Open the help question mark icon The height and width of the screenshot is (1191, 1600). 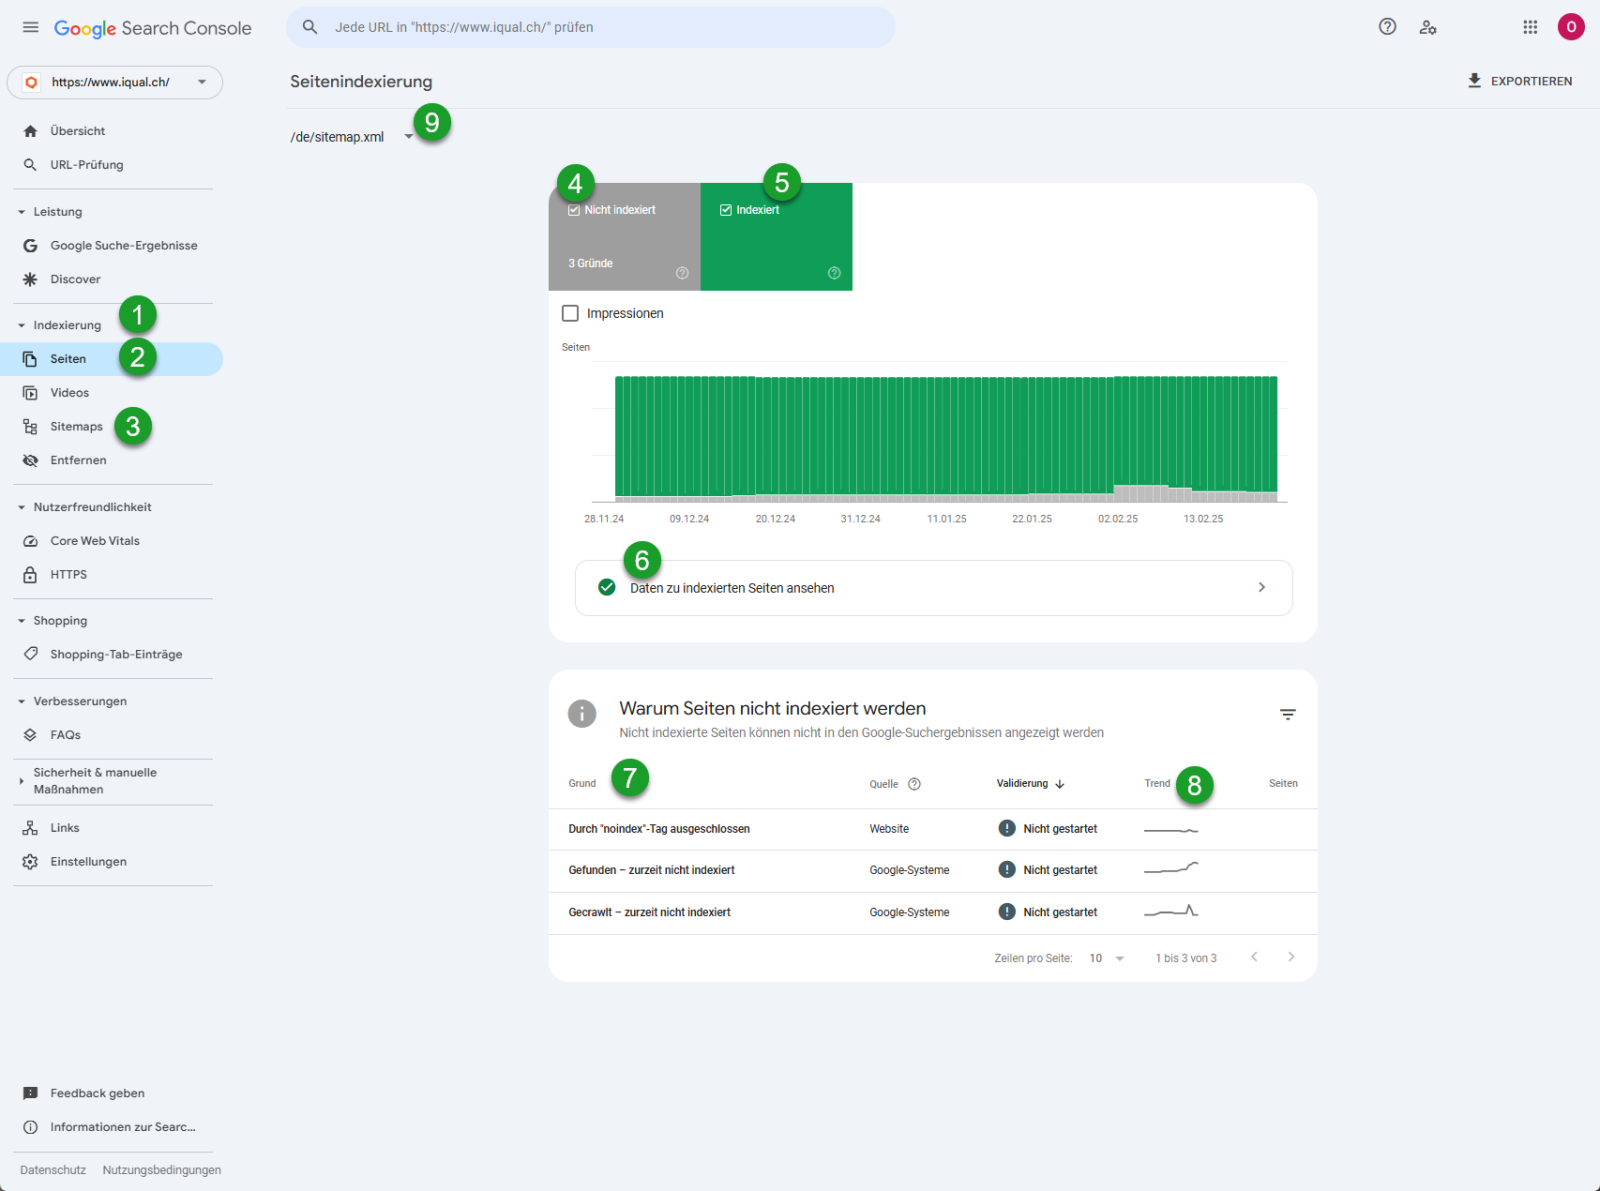[x=1387, y=27]
